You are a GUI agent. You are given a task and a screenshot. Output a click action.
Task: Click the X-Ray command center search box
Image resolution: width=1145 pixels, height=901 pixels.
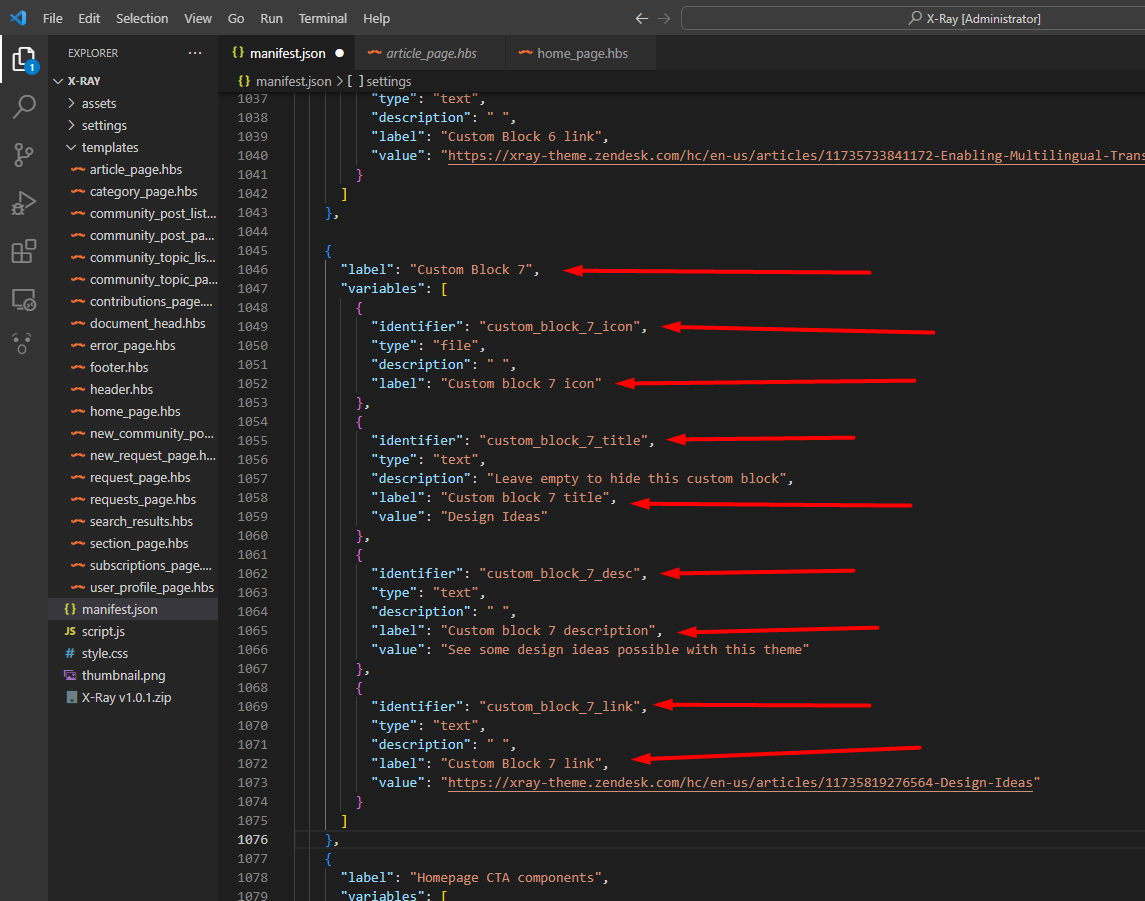tap(912, 19)
